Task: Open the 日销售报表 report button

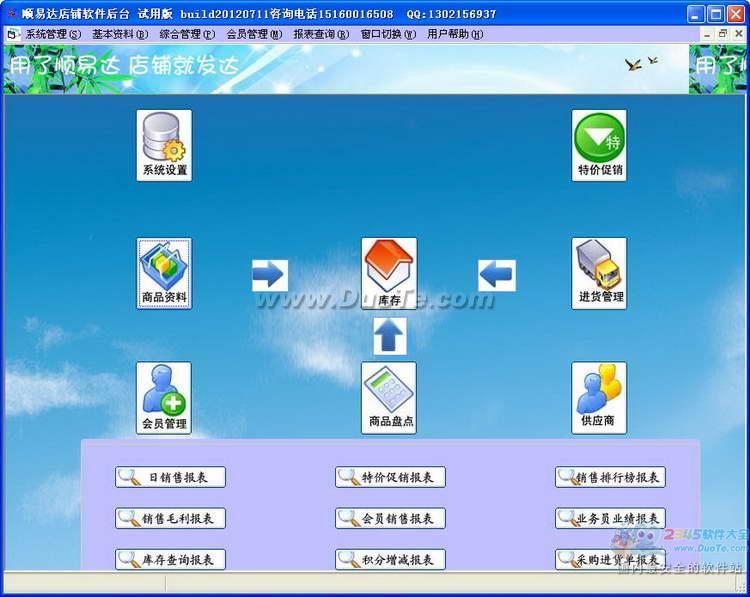Action: (x=170, y=478)
